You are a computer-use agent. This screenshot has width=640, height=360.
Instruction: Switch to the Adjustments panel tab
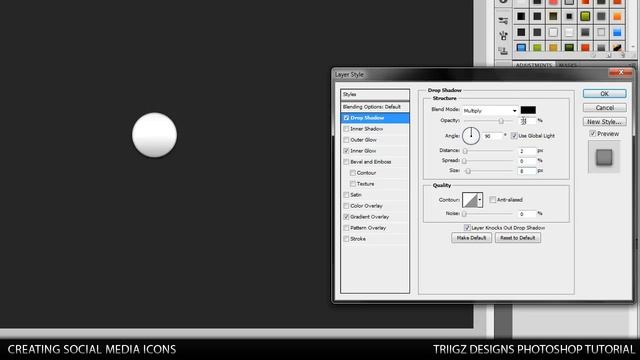(533, 65)
